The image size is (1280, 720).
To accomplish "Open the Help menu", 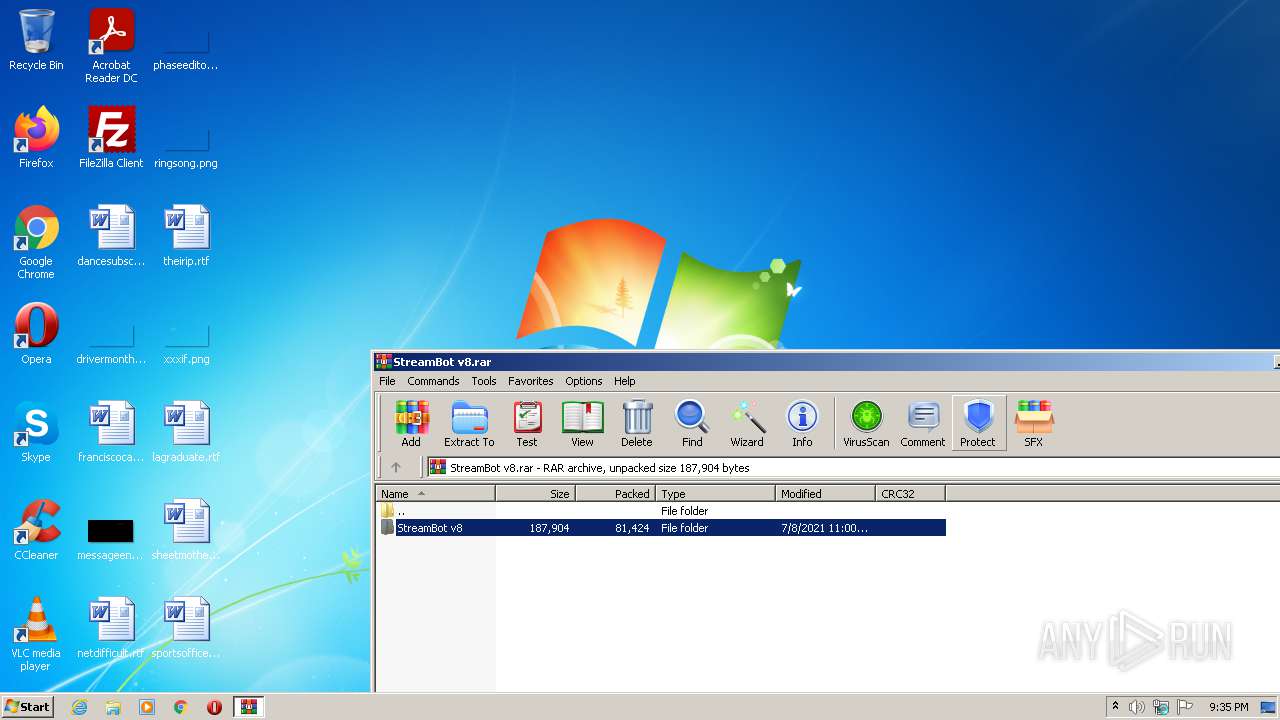I will coord(624,381).
